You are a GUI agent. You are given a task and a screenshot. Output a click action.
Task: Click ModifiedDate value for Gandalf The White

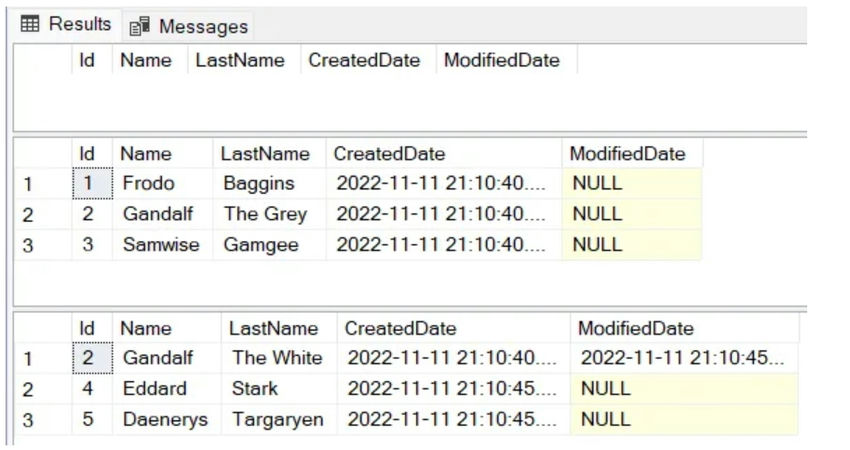(683, 357)
